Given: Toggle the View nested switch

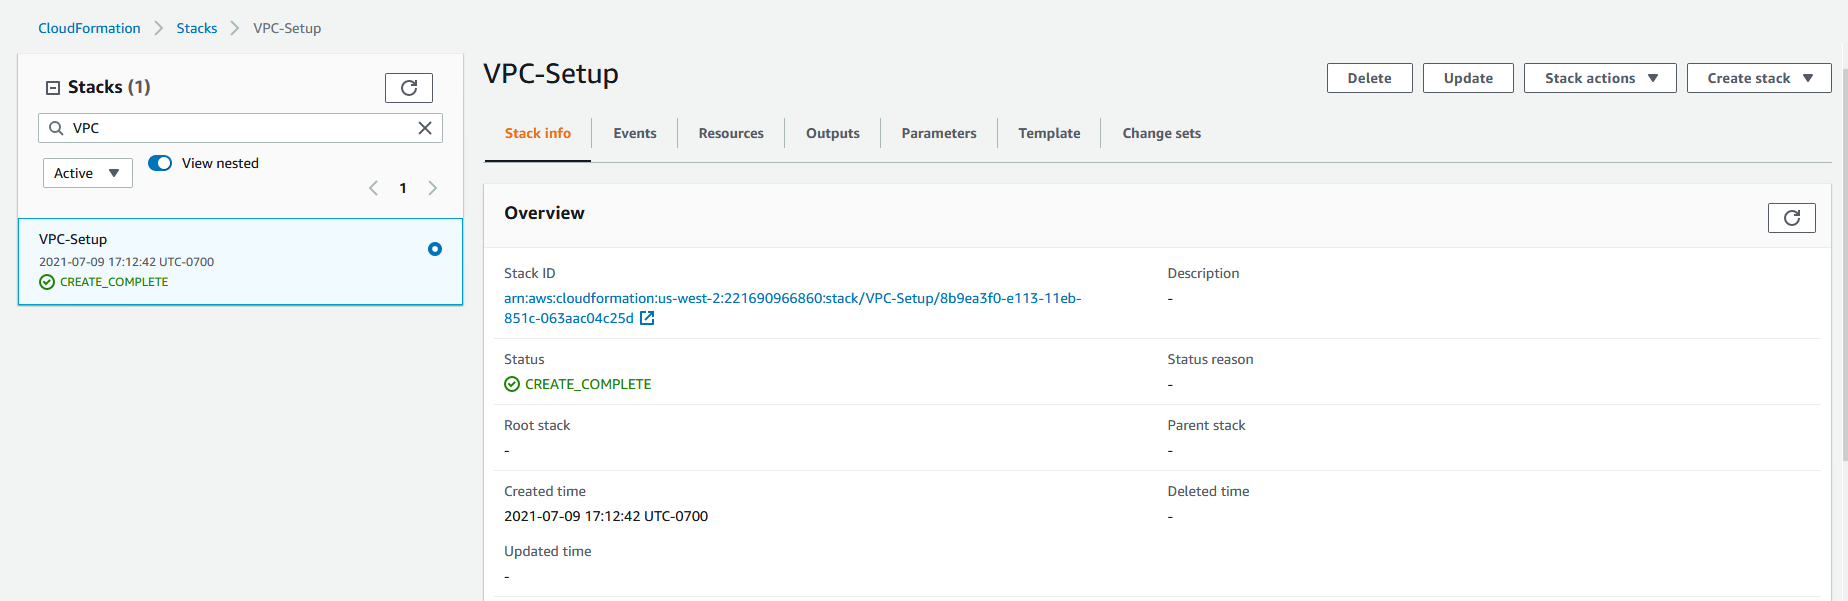Looking at the screenshot, I should (160, 163).
